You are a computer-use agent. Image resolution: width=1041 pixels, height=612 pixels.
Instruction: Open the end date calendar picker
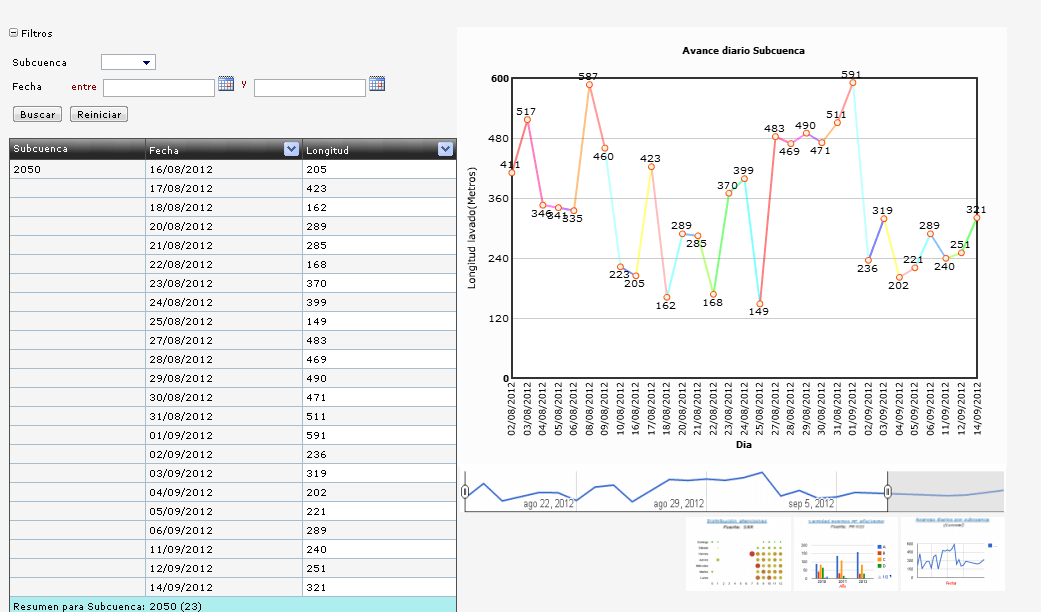point(377,84)
